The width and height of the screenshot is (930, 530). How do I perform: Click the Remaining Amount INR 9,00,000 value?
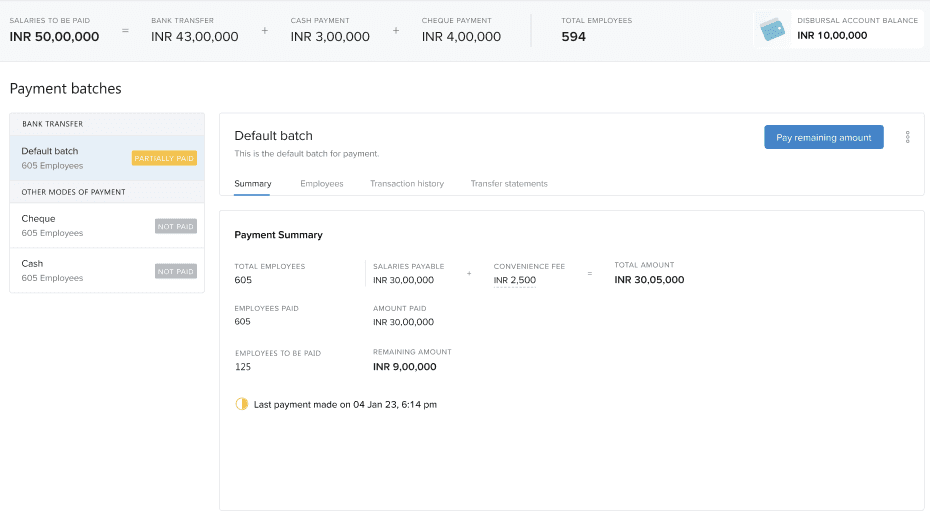pyautogui.click(x=405, y=367)
